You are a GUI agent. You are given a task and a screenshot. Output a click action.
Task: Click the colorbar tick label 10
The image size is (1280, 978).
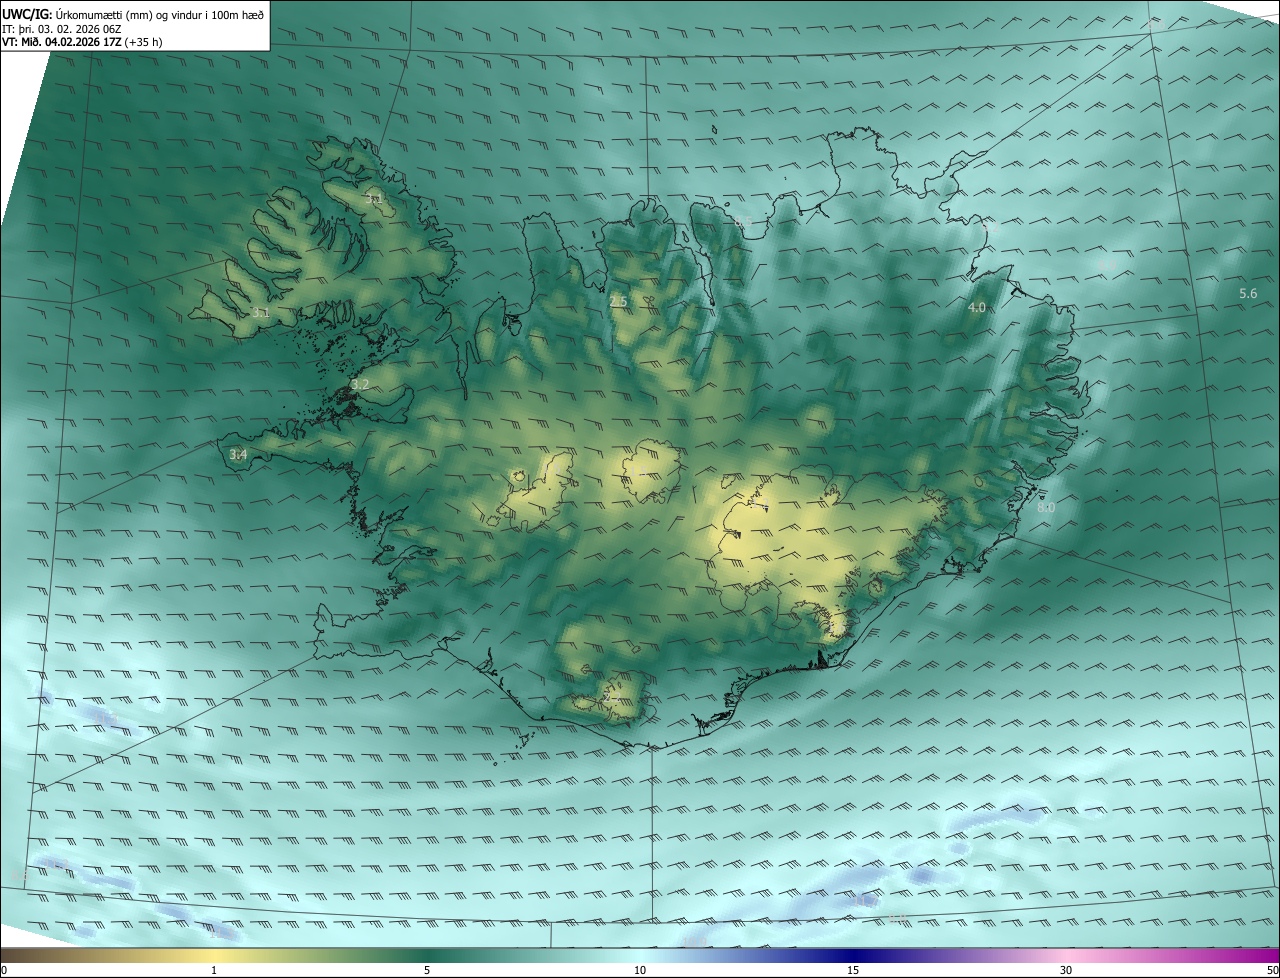point(640,970)
